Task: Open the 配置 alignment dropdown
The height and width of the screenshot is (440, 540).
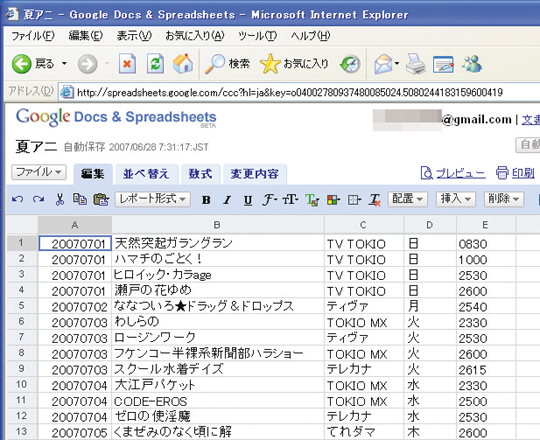Action: tap(408, 199)
